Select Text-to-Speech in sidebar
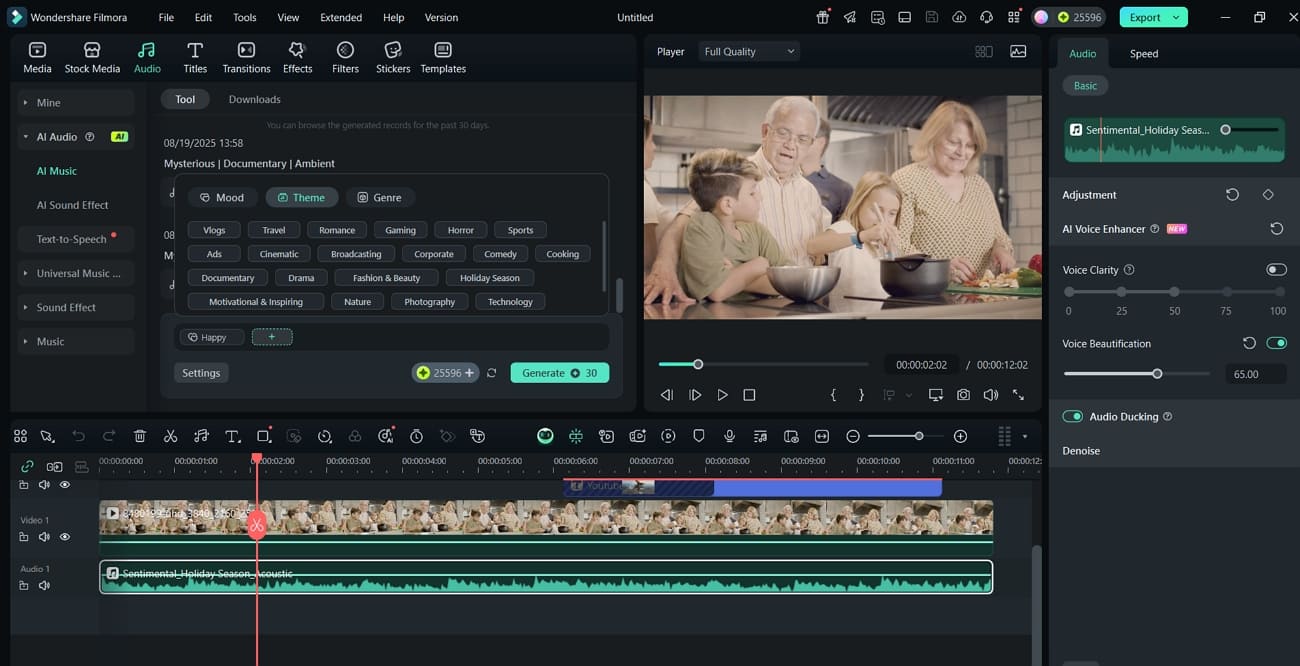1300x666 pixels. tap(71, 239)
